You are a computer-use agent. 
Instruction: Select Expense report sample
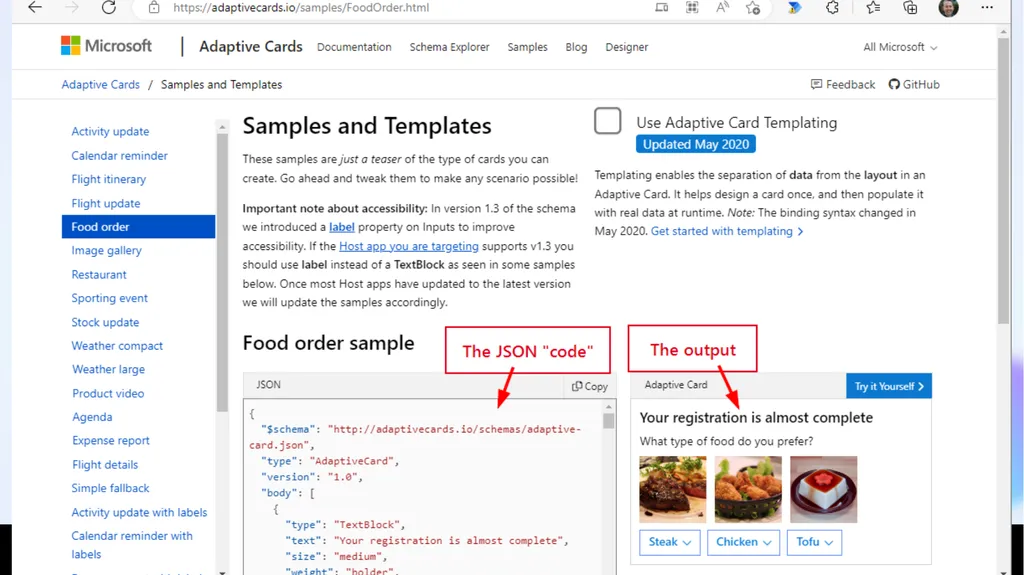pos(110,440)
